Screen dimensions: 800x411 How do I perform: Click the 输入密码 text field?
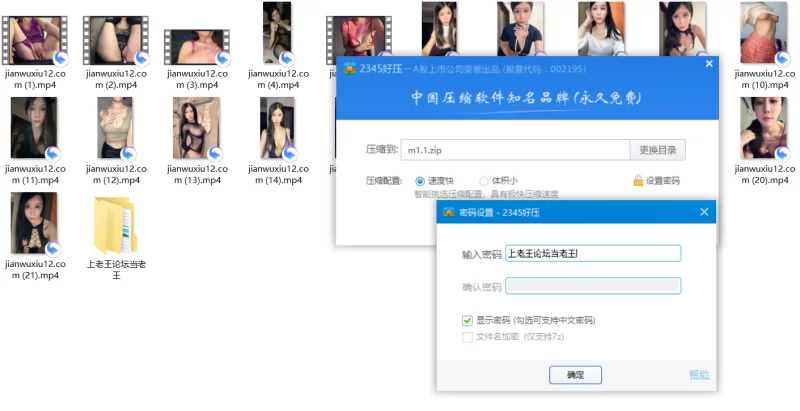point(592,254)
